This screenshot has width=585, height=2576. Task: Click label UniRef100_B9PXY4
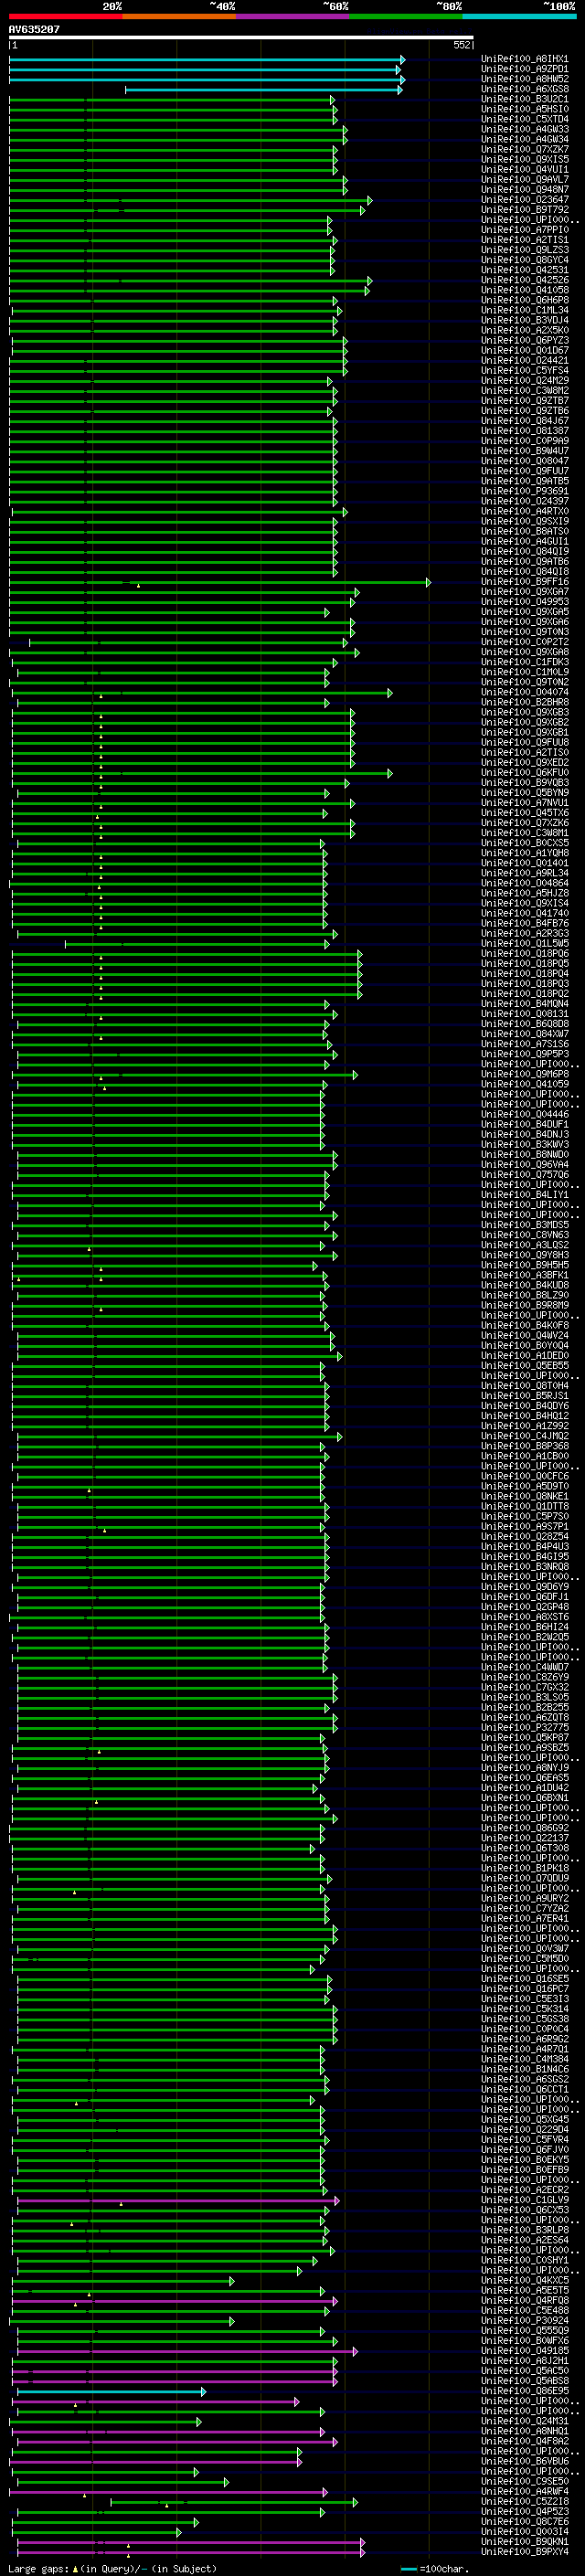(525, 2552)
